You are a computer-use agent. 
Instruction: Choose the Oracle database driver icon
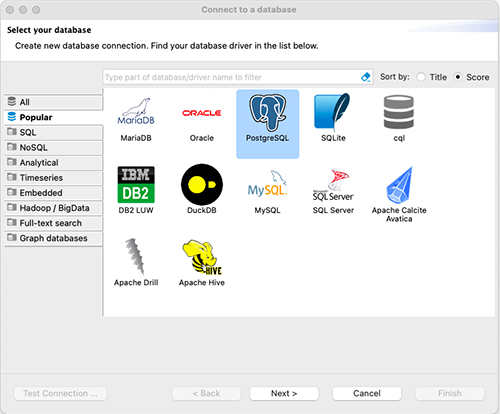202,113
